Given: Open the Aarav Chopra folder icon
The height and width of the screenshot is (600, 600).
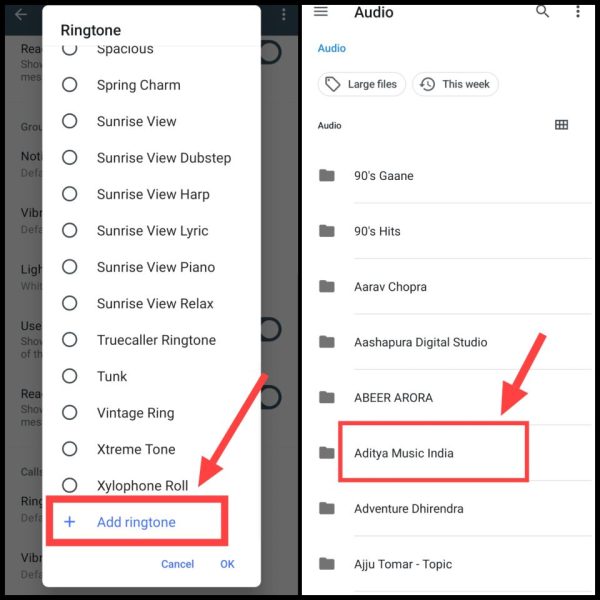Looking at the screenshot, I should click(327, 286).
